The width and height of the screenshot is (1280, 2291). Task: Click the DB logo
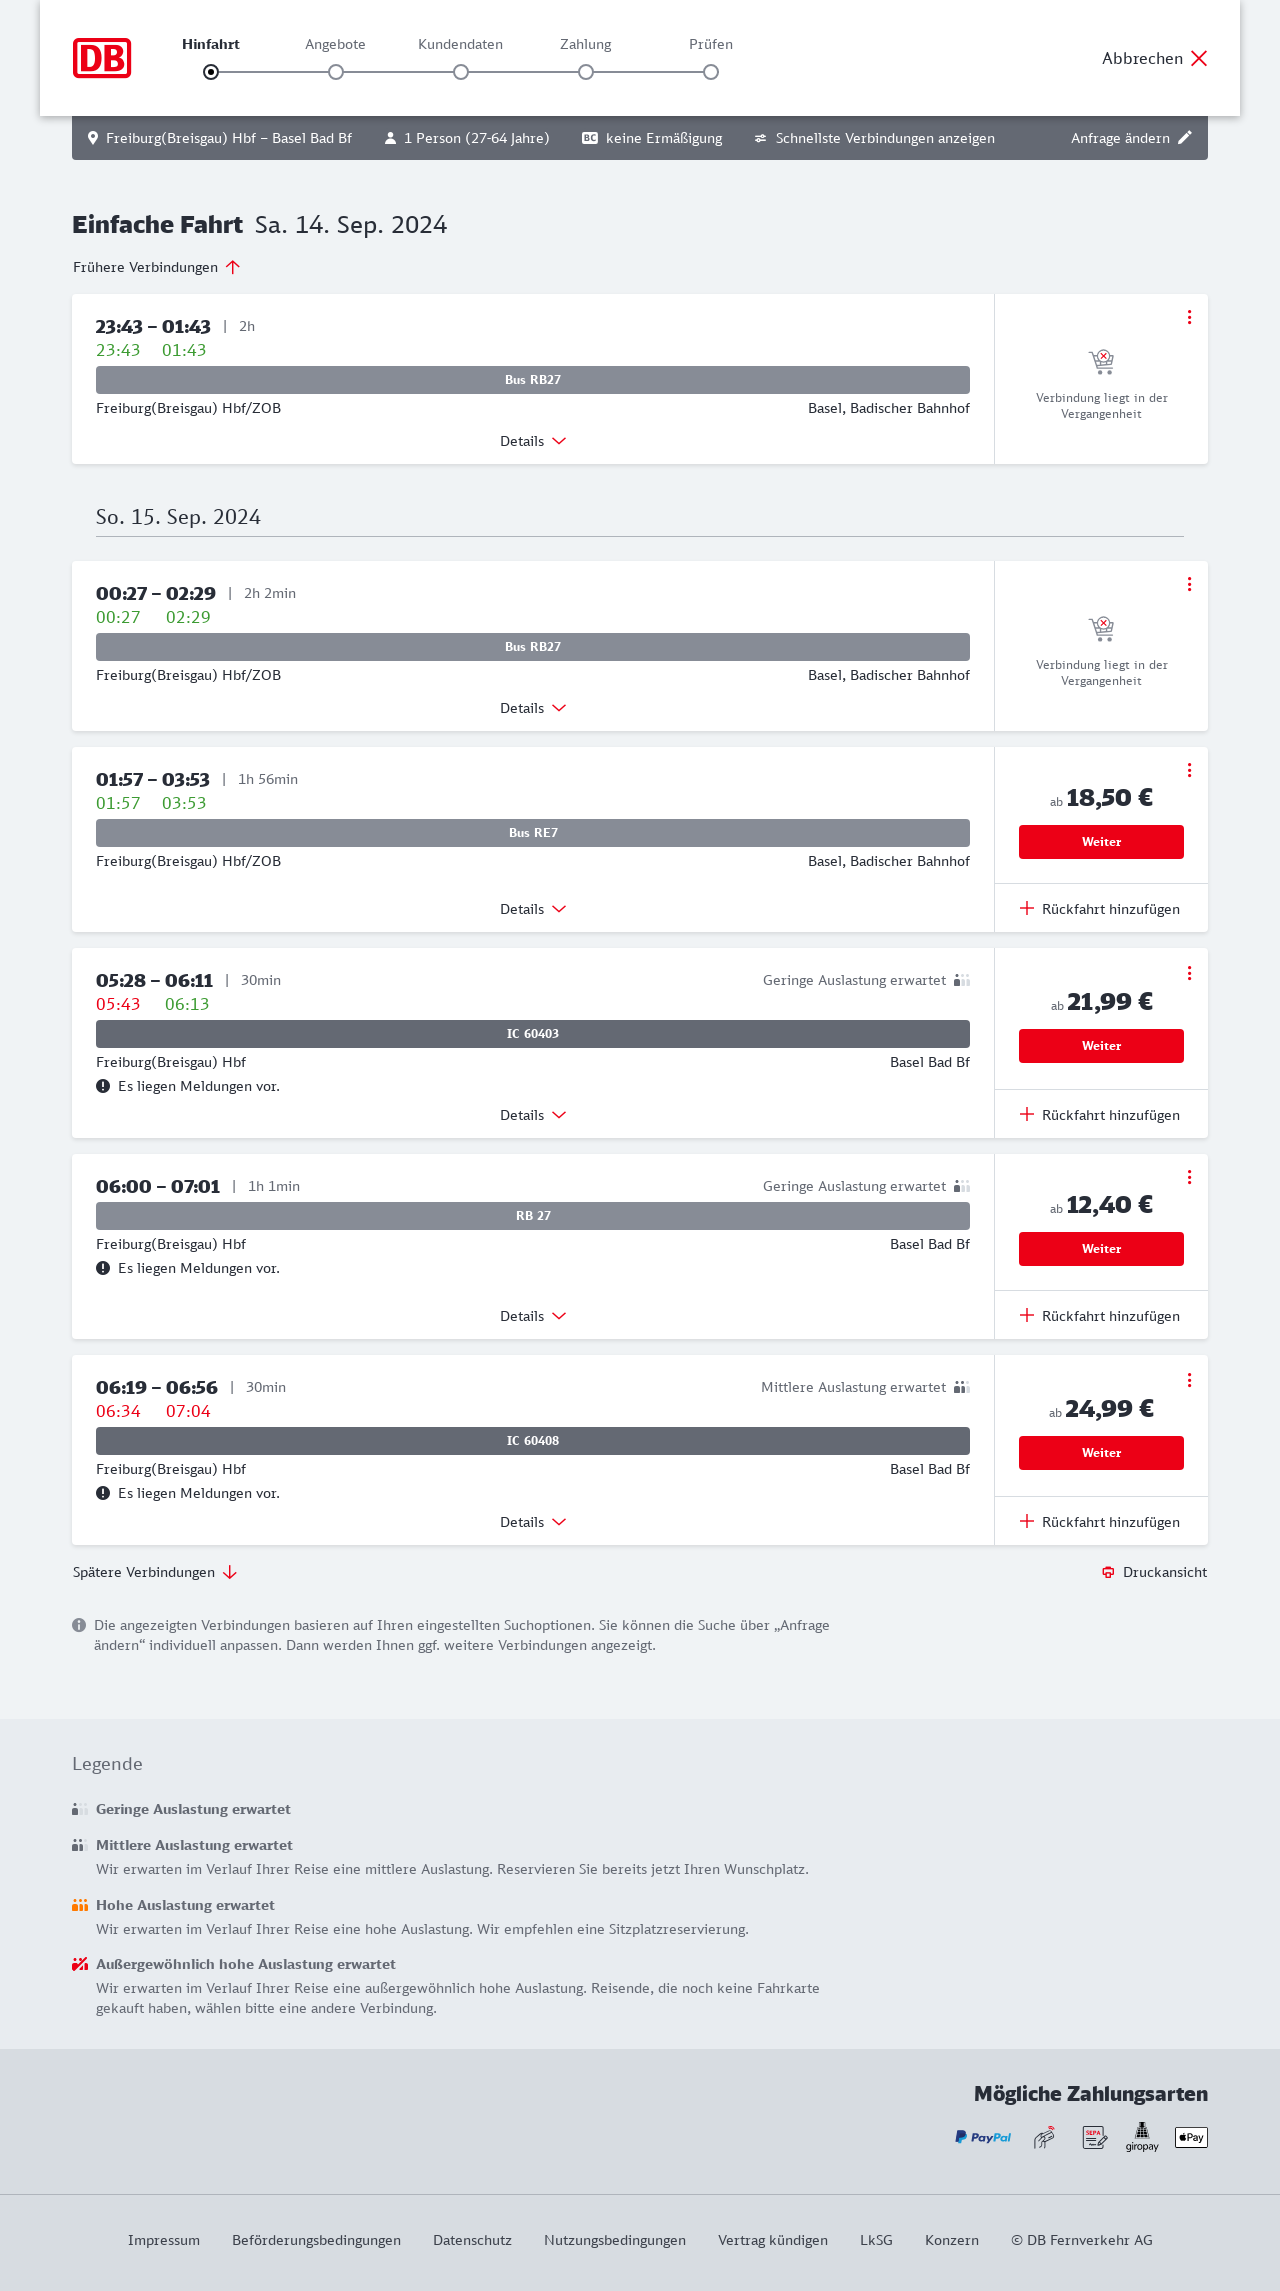(102, 58)
